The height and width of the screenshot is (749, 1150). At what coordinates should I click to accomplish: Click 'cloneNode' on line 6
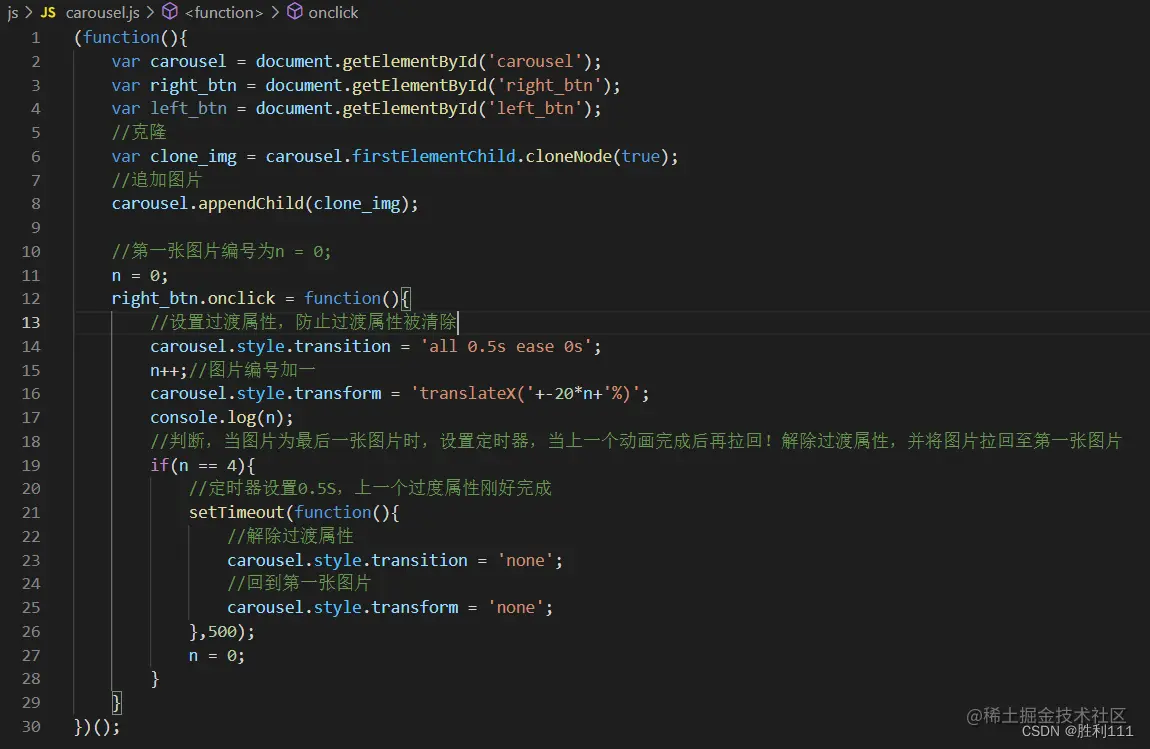tap(568, 156)
